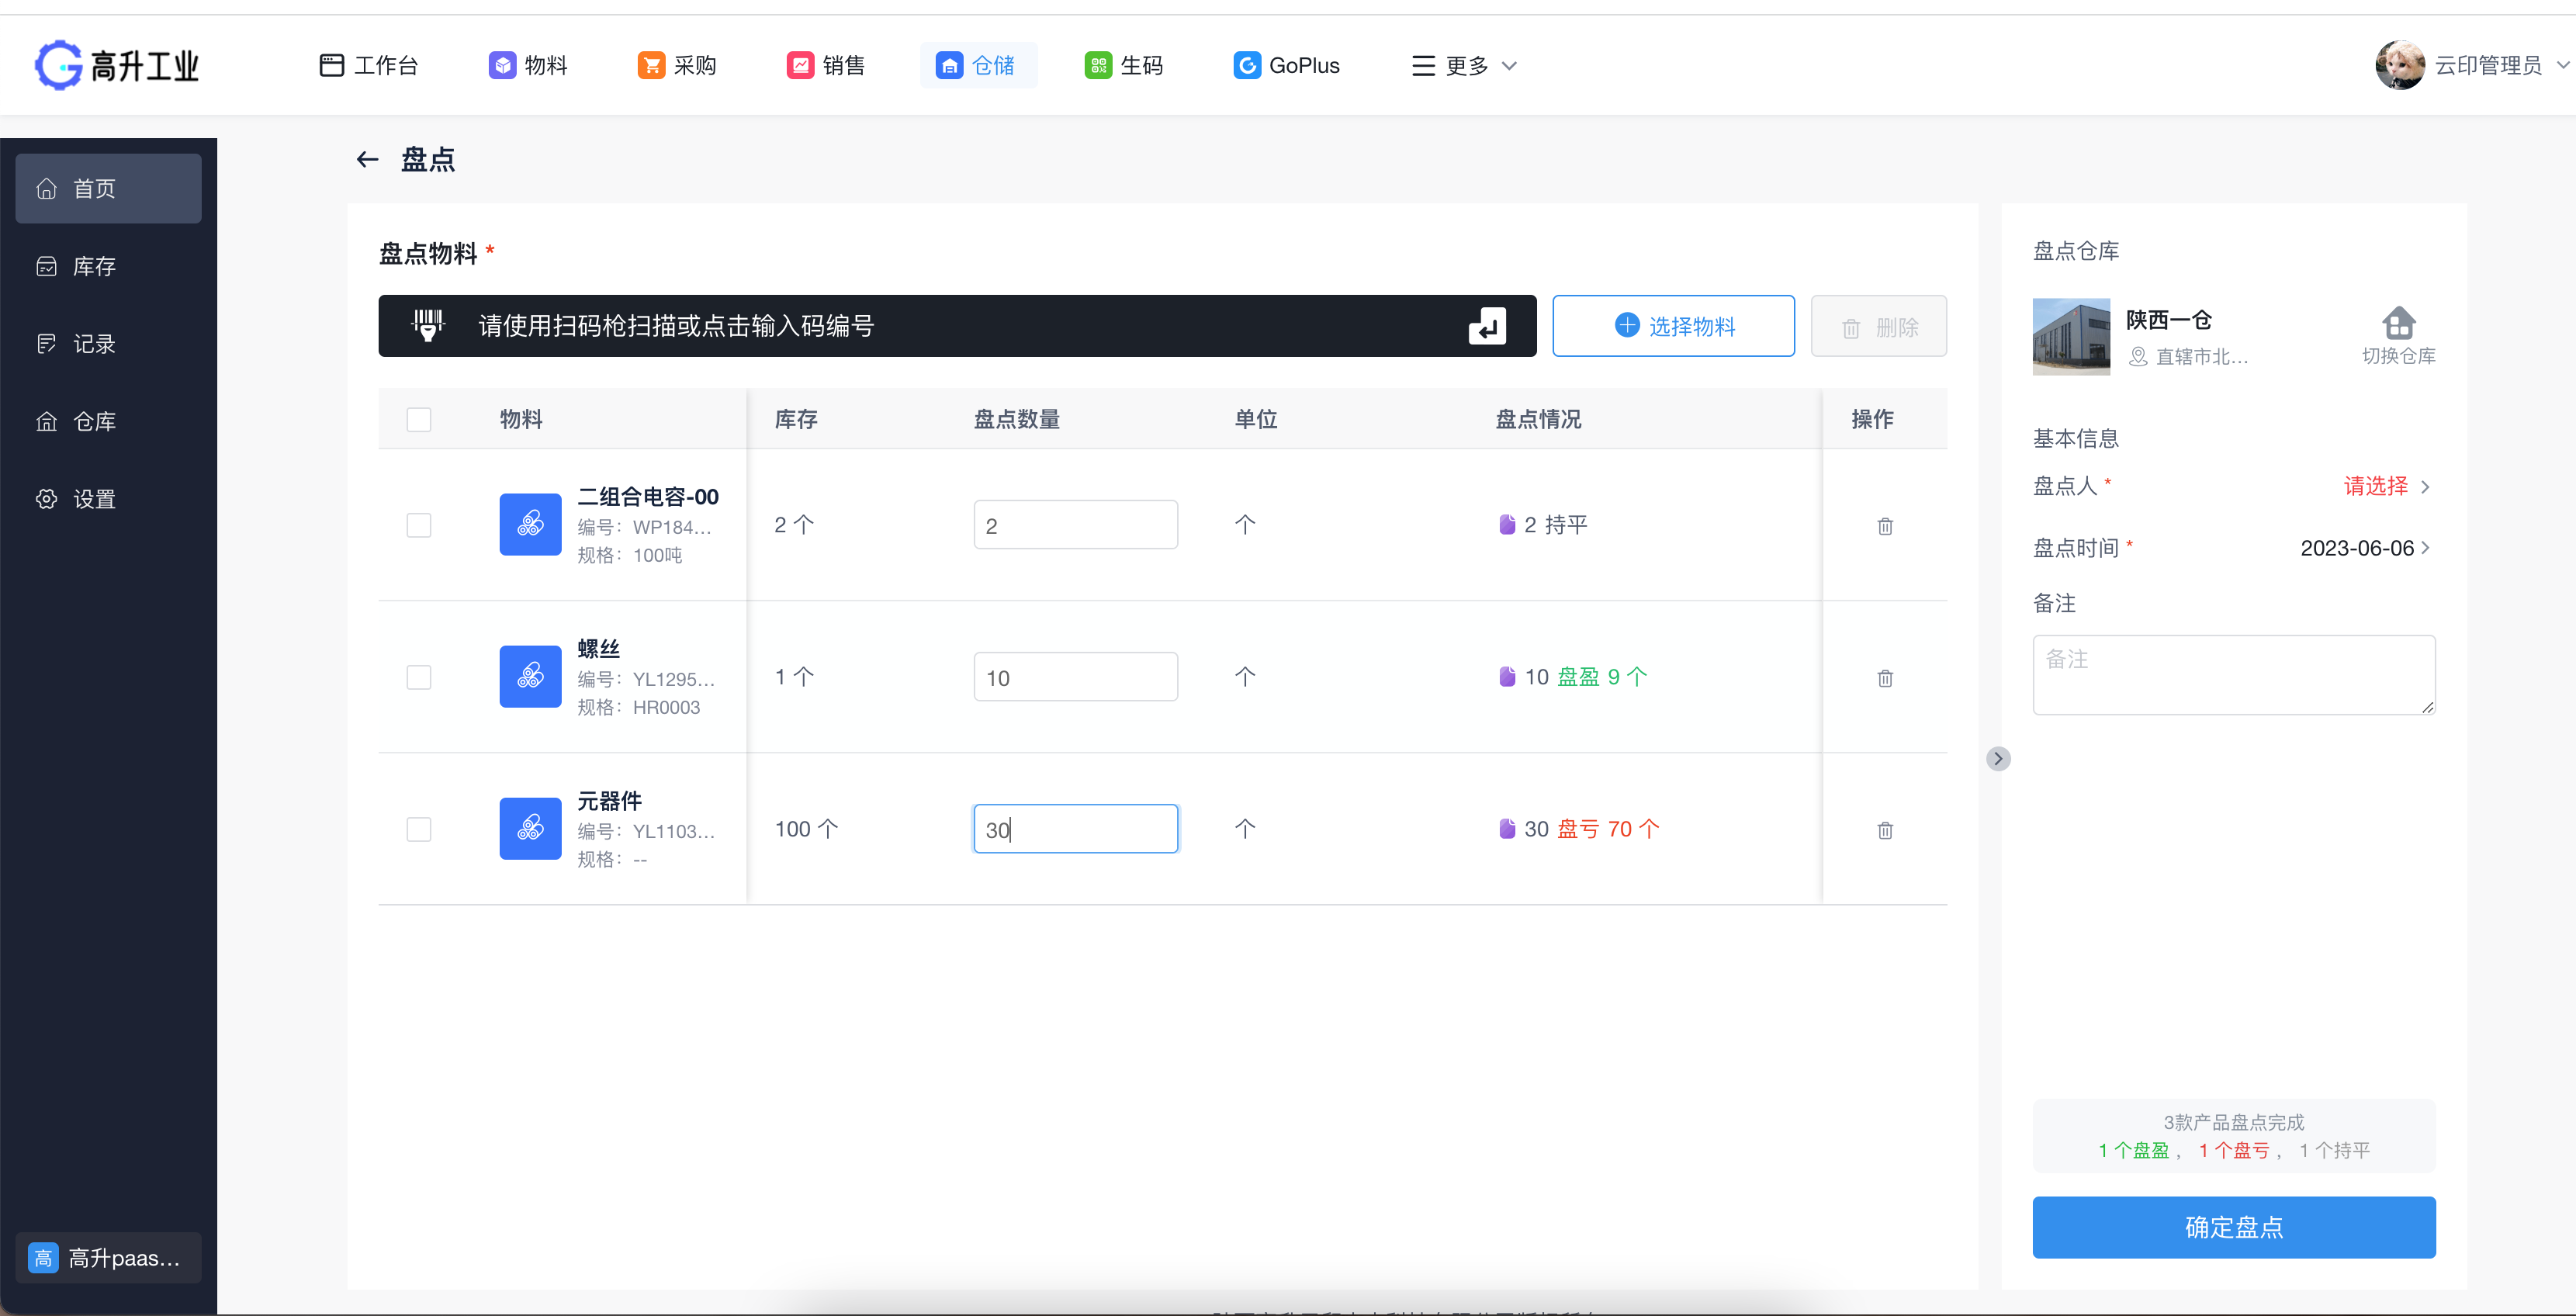Check the 二组合电容-00 row checkbox

click(419, 525)
